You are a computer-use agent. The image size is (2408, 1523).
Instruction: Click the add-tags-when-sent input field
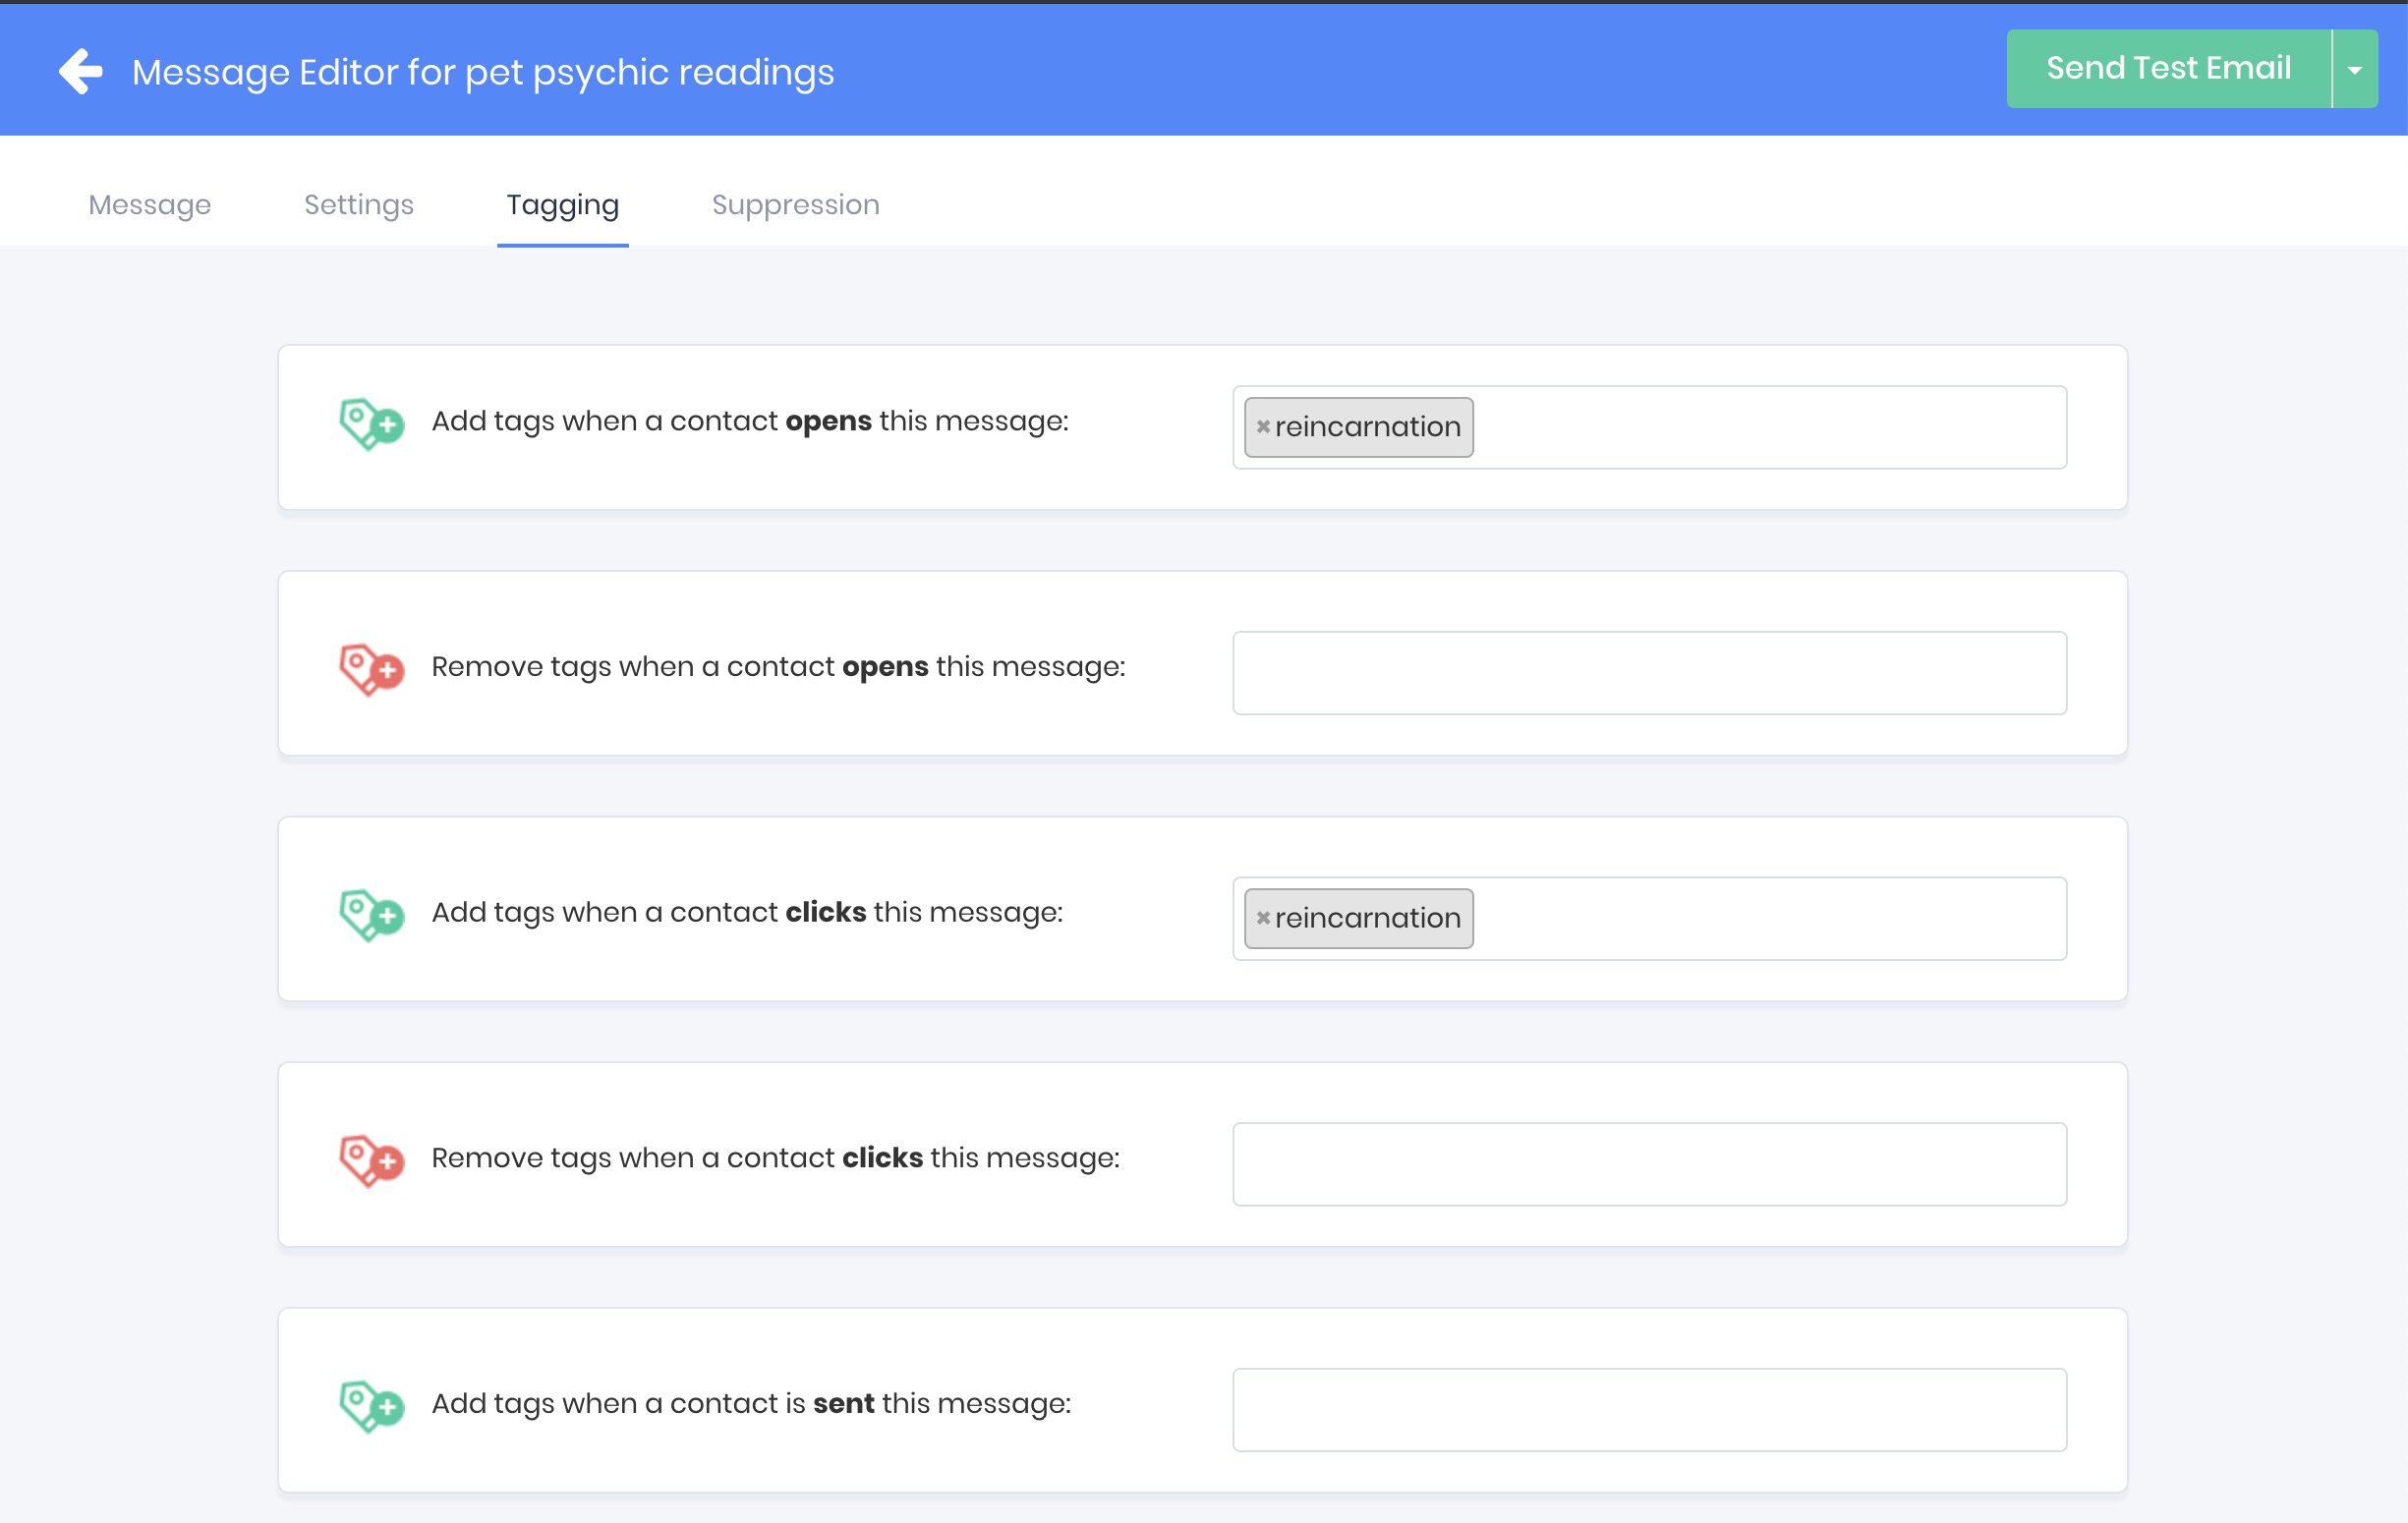point(1649,1410)
